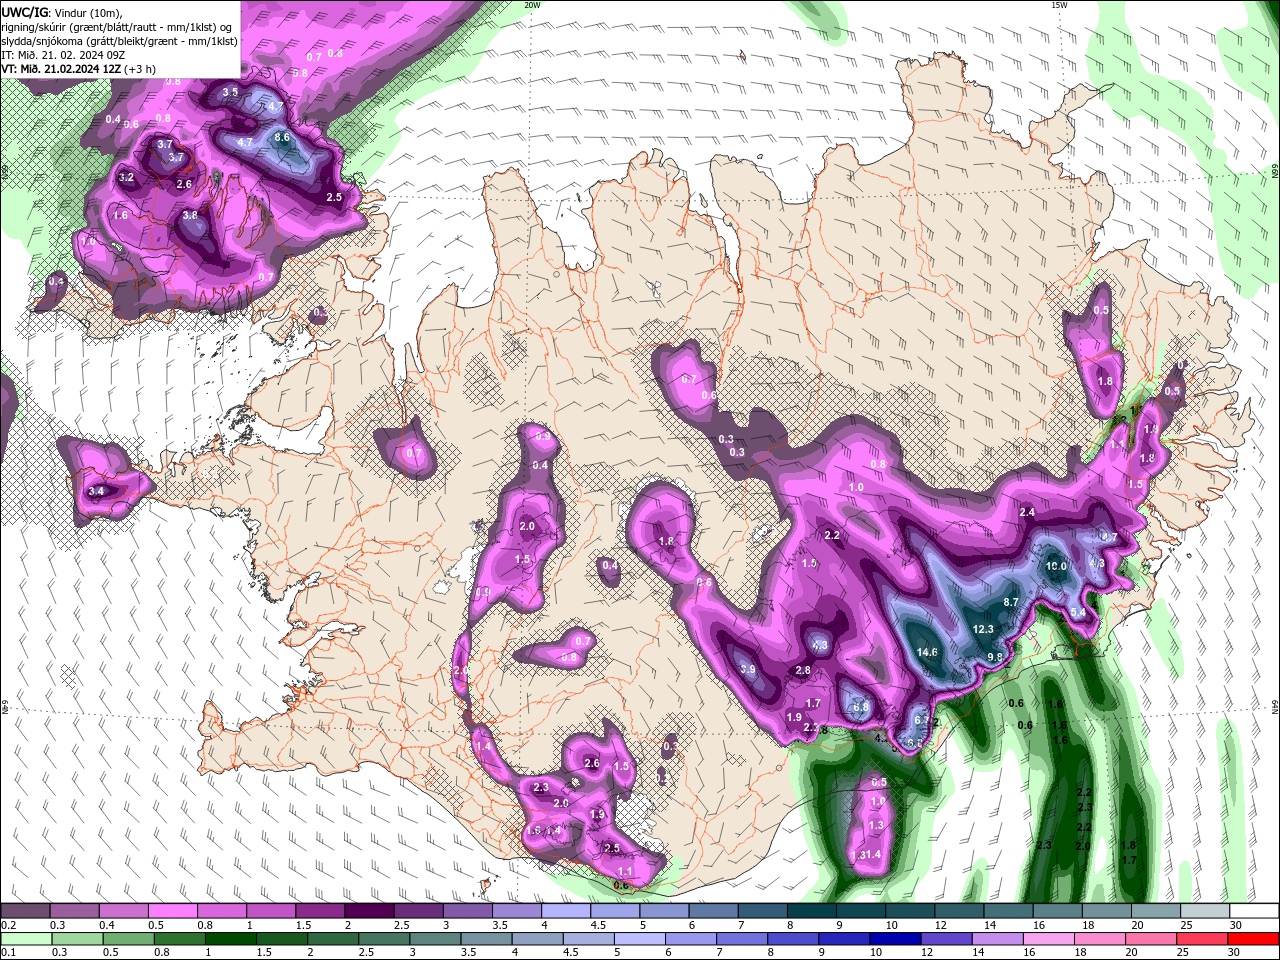Click the 0.2 label of the upper legend
The height and width of the screenshot is (960, 1280).
coord(8,926)
